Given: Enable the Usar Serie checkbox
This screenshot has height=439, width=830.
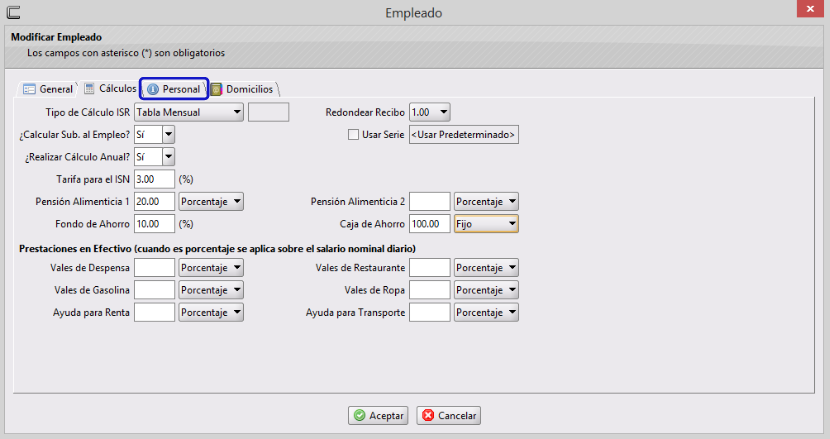Looking at the screenshot, I should pos(353,135).
